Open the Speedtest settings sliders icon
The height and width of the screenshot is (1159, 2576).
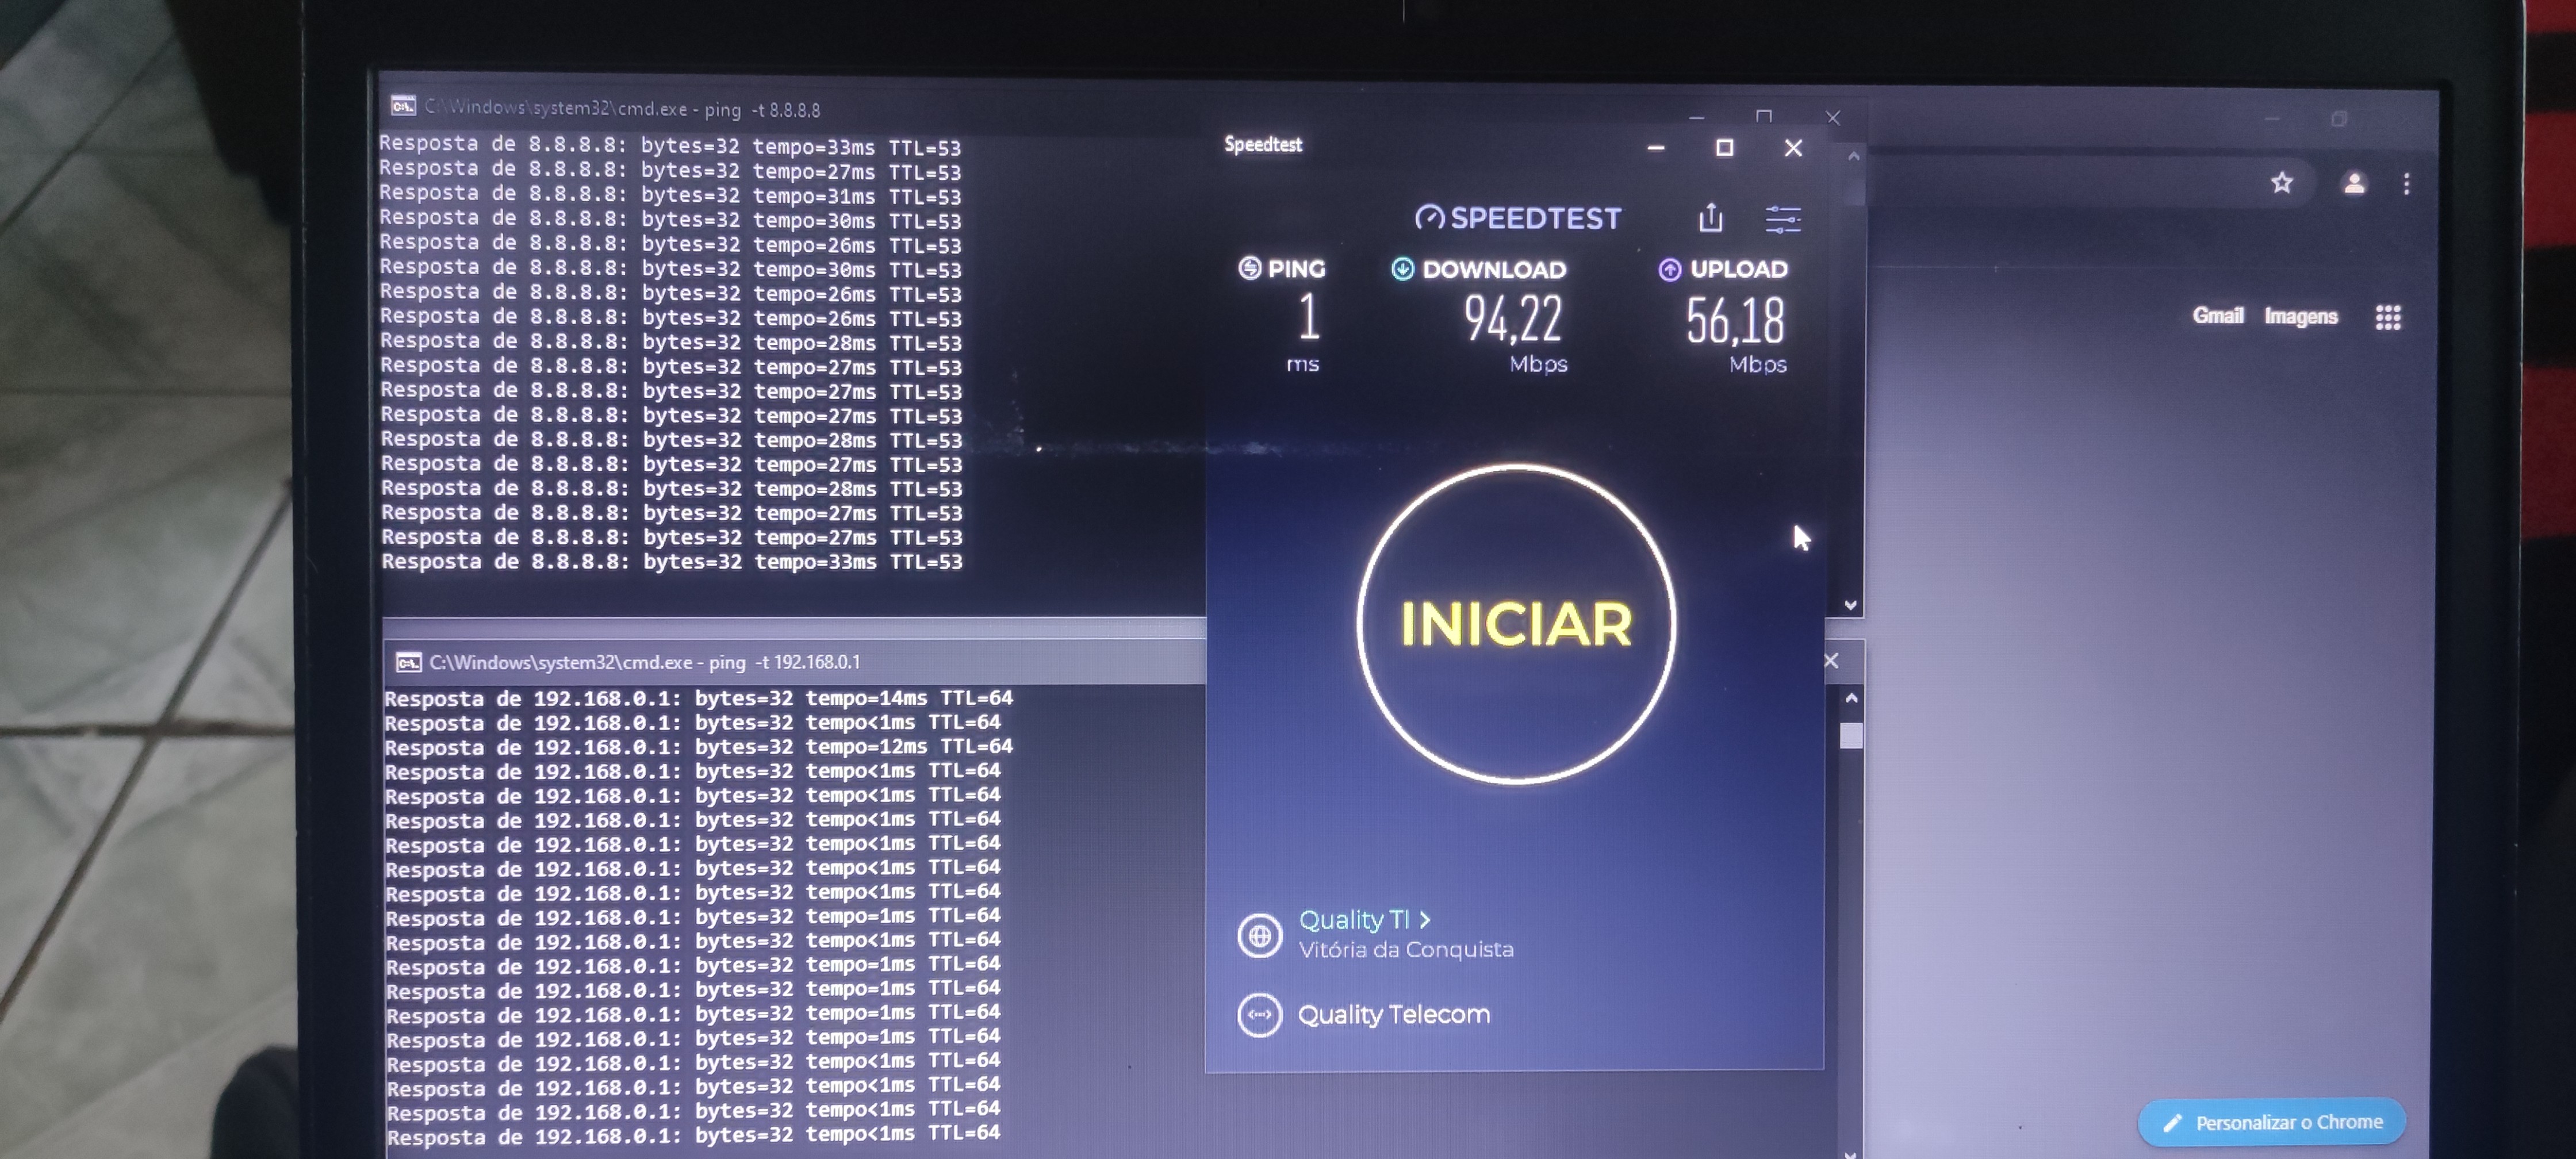pyautogui.click(x=1782, y=219)
